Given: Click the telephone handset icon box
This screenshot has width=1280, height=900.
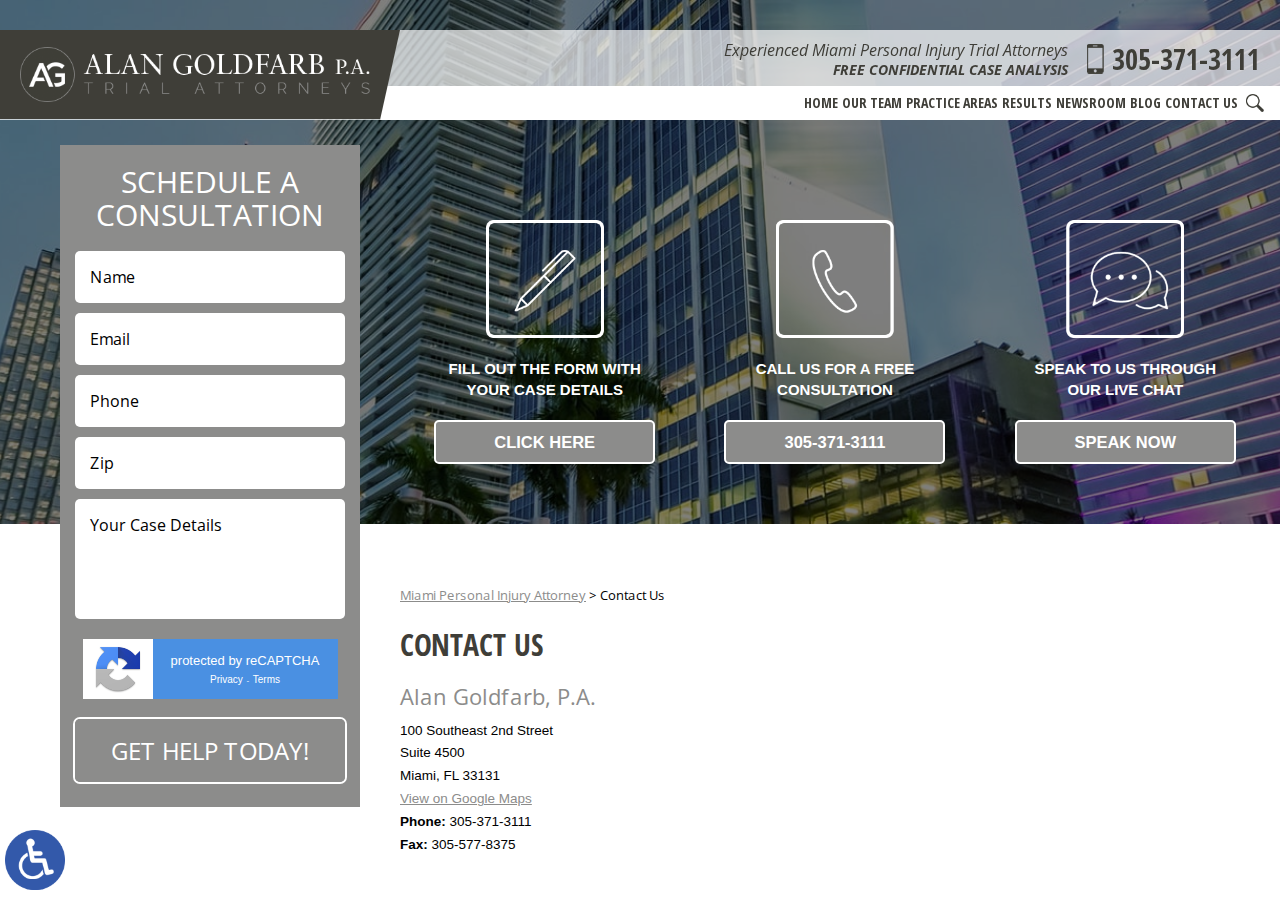Looking at the screenshot, I should (x=835, y=279).
